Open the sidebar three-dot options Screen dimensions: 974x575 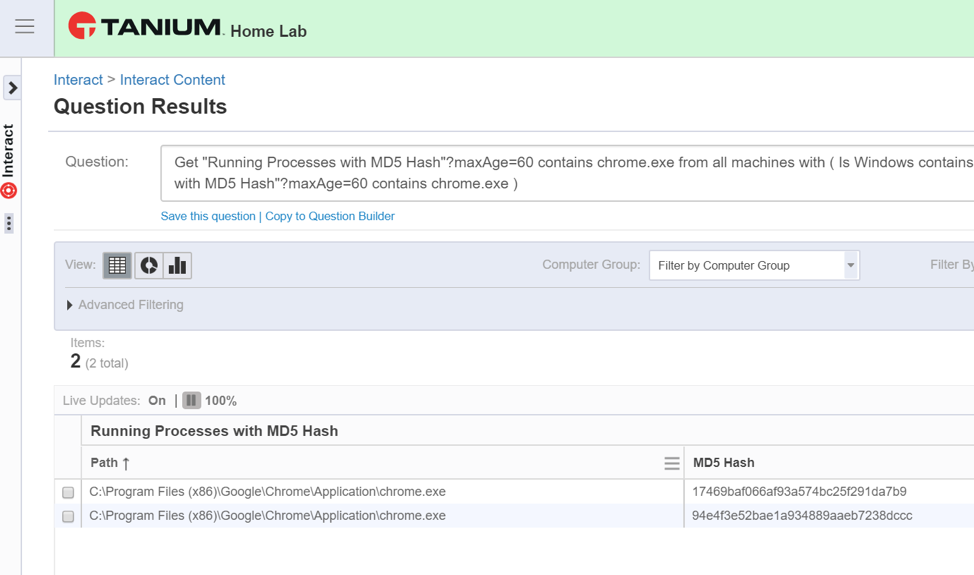[x=9, y=223]
